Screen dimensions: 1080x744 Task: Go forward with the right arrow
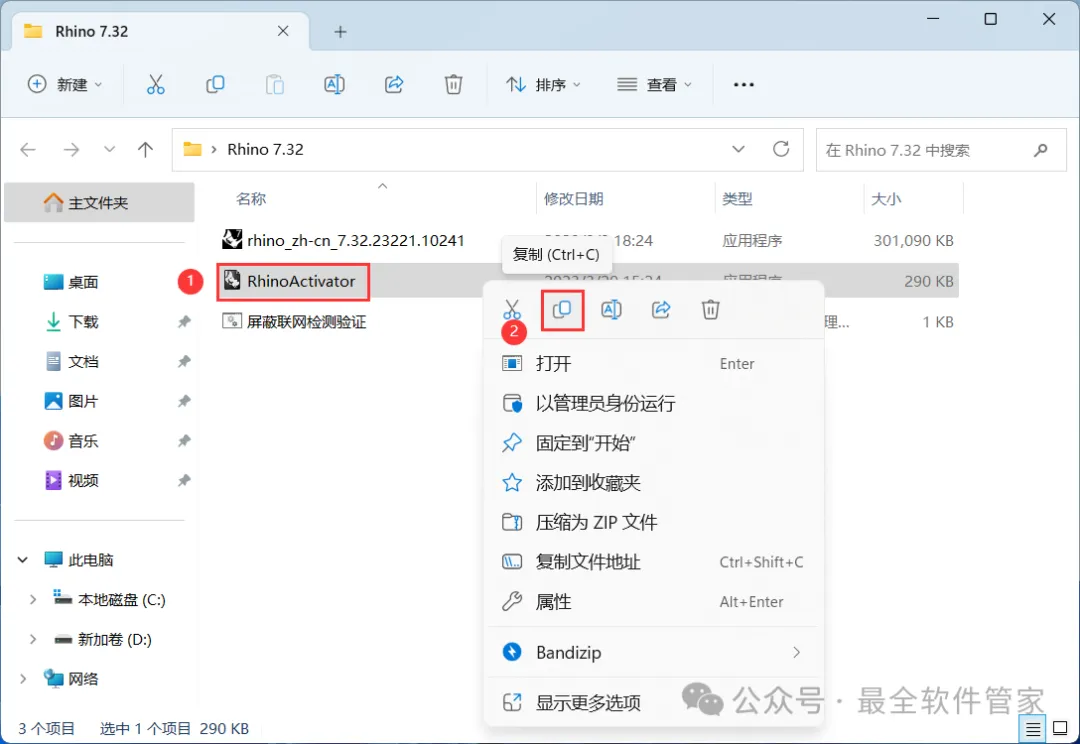(x=71, y=149)
